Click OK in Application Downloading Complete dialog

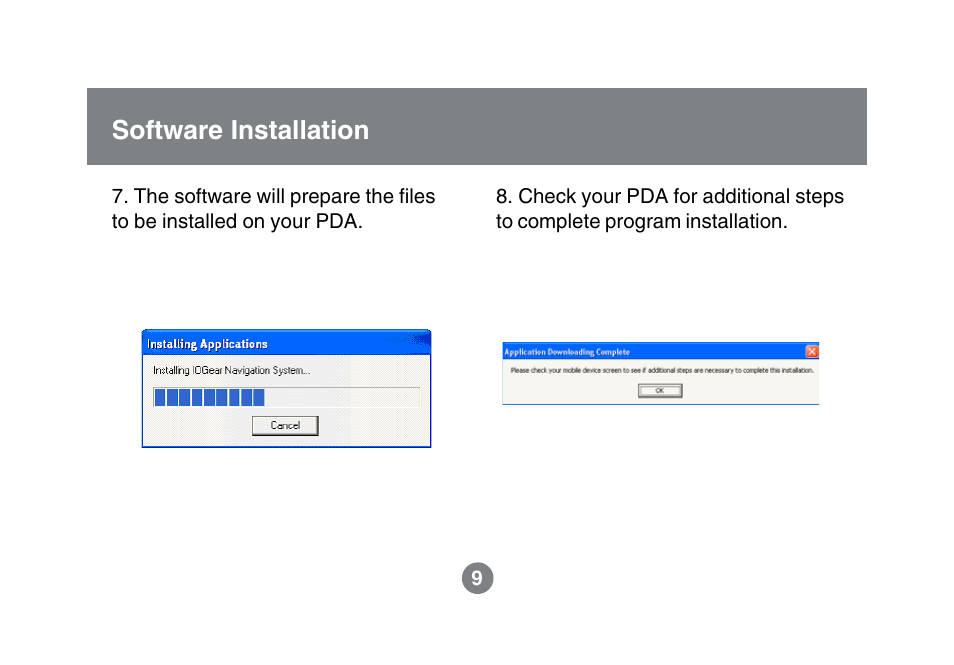660,391
